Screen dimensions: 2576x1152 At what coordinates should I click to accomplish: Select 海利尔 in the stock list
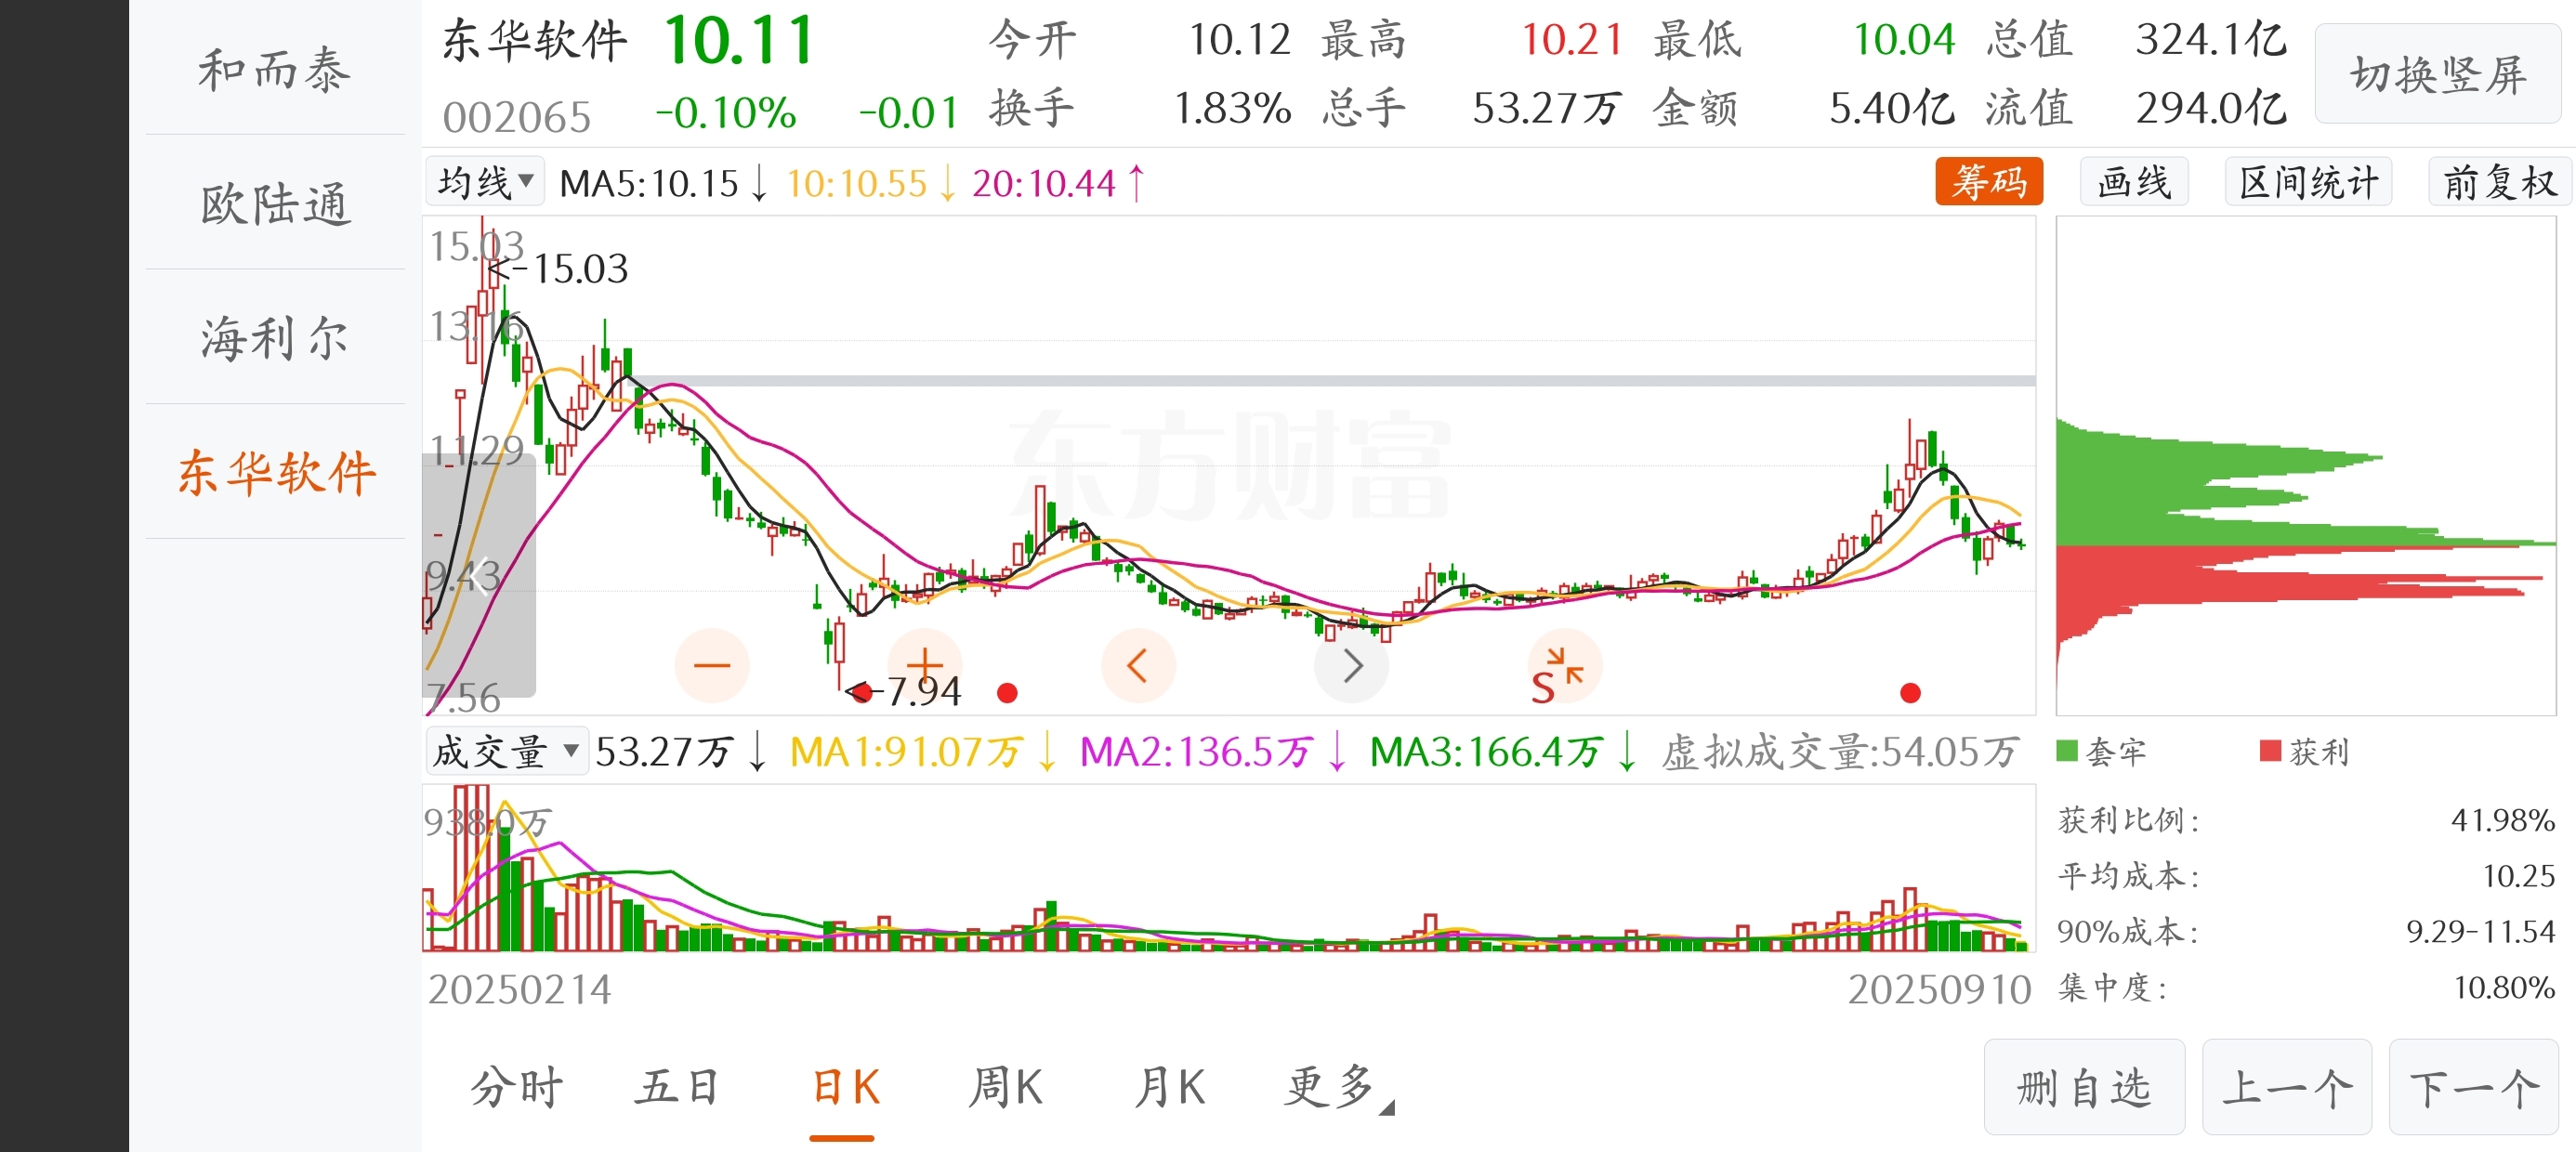click(x=275, y=338)
